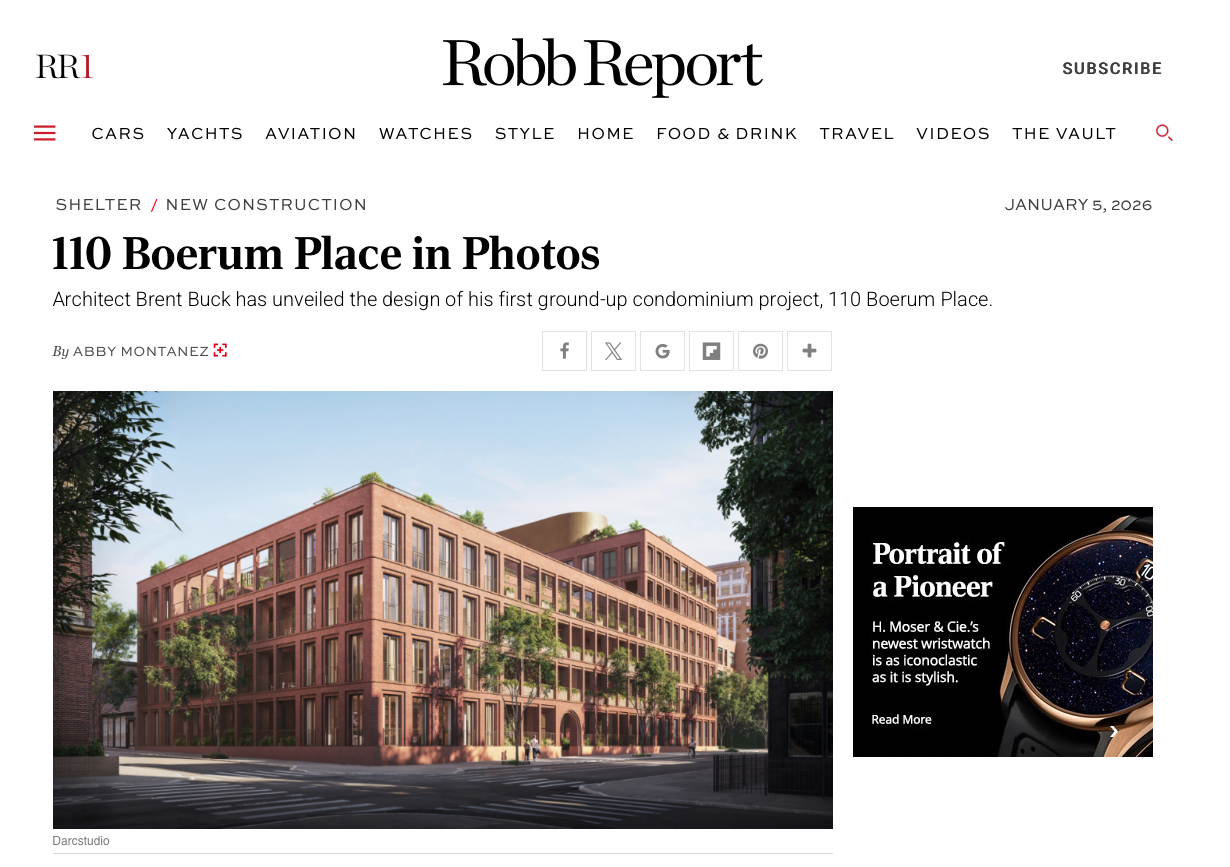
Task: Click the red icon beside author name
Action: [x=220, y=350]
